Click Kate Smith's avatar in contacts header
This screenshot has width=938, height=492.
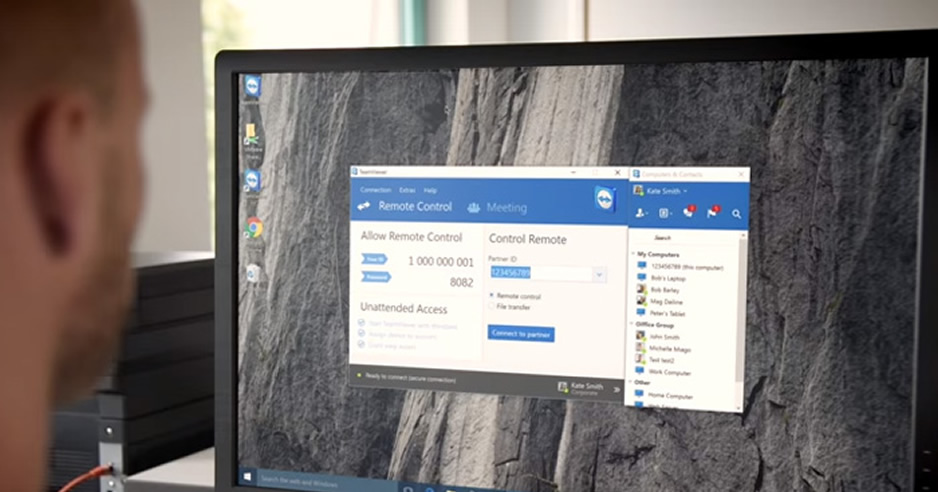pyautogui.click(x=638, y=190)
